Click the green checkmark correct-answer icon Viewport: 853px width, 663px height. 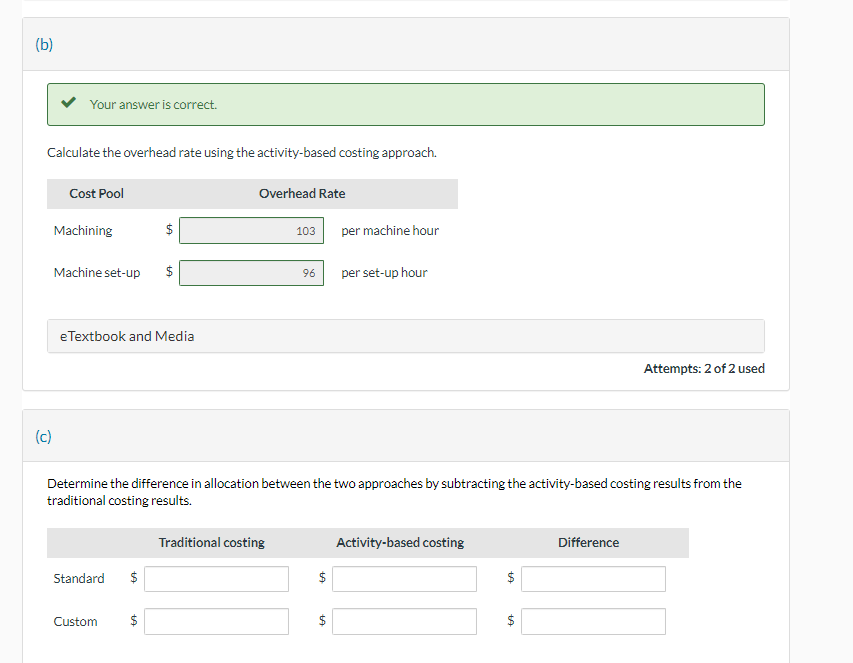tap(68, 102)
